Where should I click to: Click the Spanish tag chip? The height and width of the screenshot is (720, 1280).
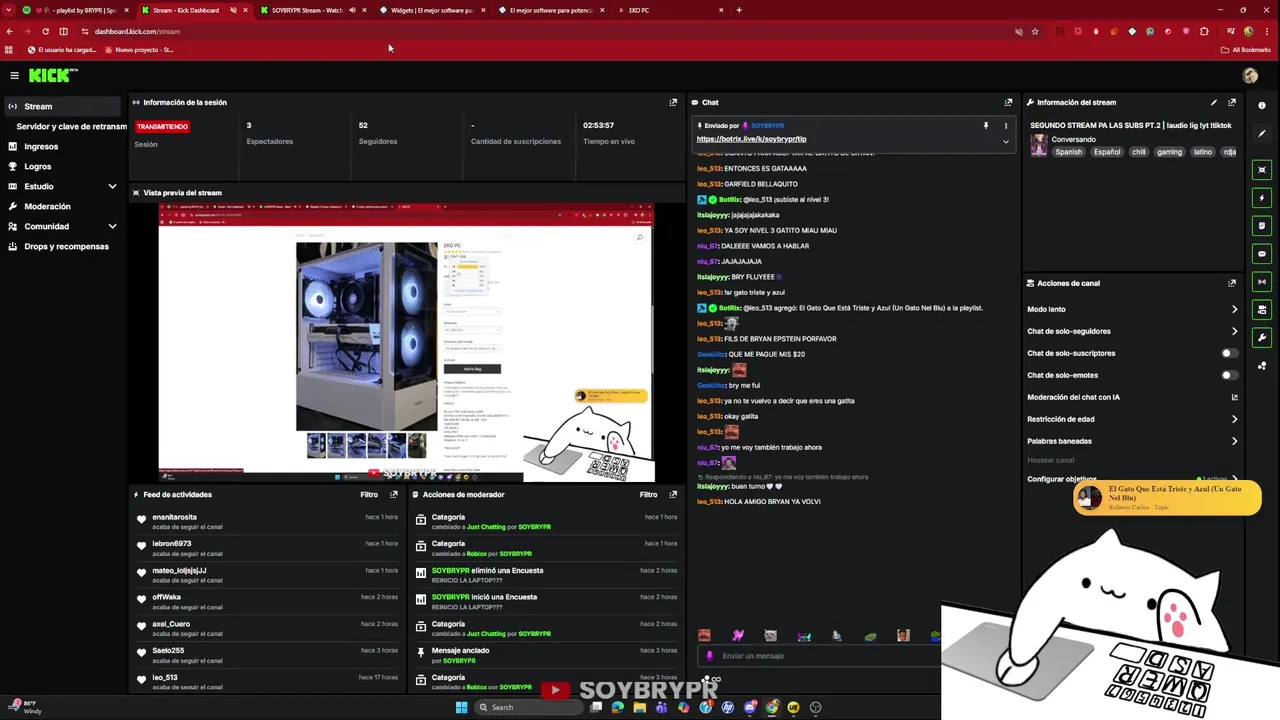(x=1068, y=152)
